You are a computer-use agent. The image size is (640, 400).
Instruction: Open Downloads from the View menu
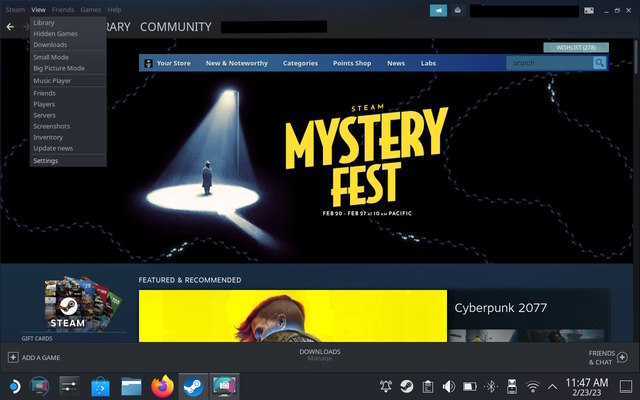point(50,45)
